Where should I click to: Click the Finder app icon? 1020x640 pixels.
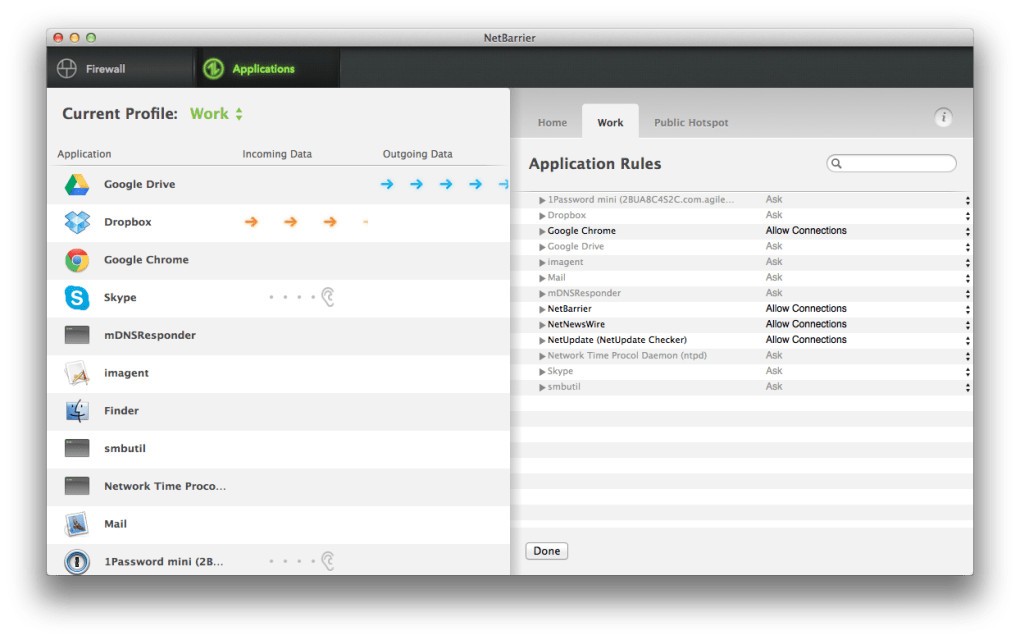77,411
